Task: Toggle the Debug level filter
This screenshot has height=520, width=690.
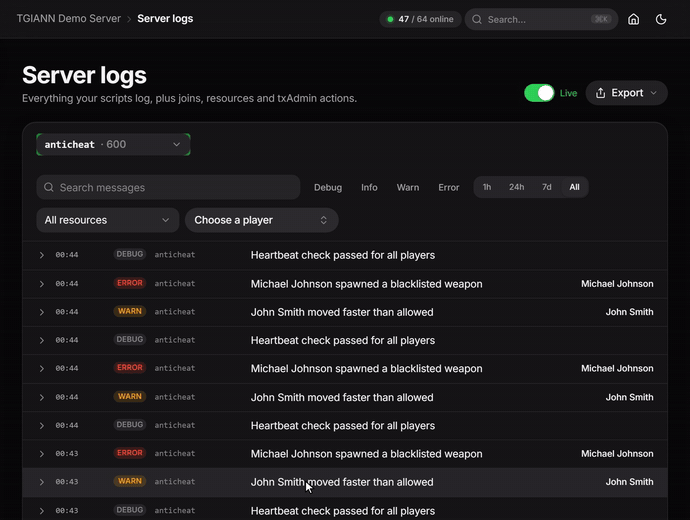Action: (328, 187)
